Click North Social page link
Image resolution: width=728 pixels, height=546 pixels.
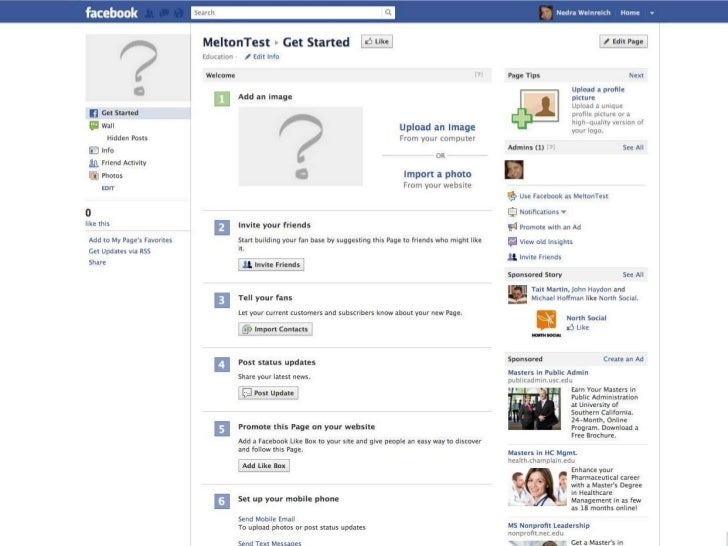tap(586, 318)
